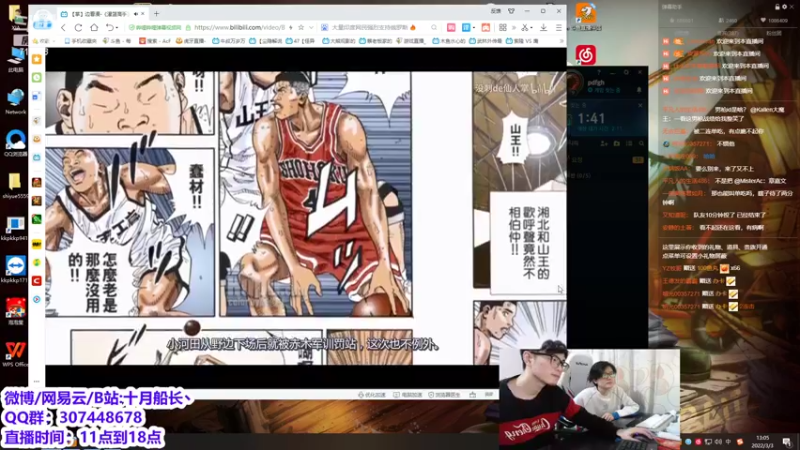This screenshot has height=450, width=800.
Task: Click the add friend icon in dark client
Action: (604, 144)
